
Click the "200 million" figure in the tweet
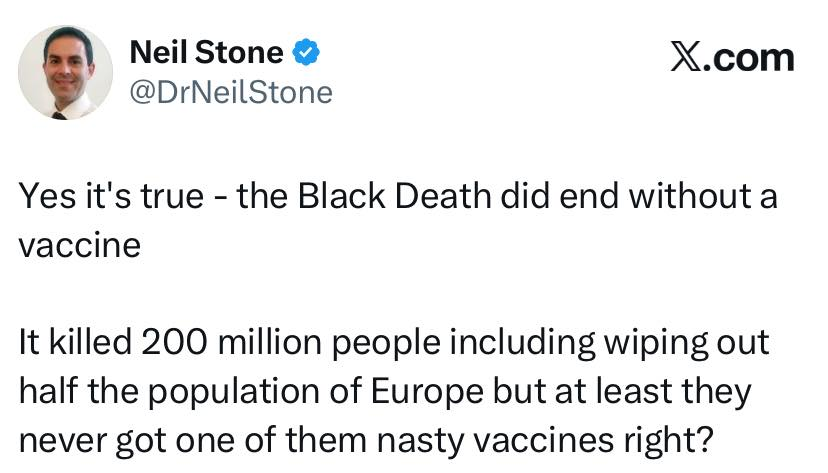[x=222, y=343]
